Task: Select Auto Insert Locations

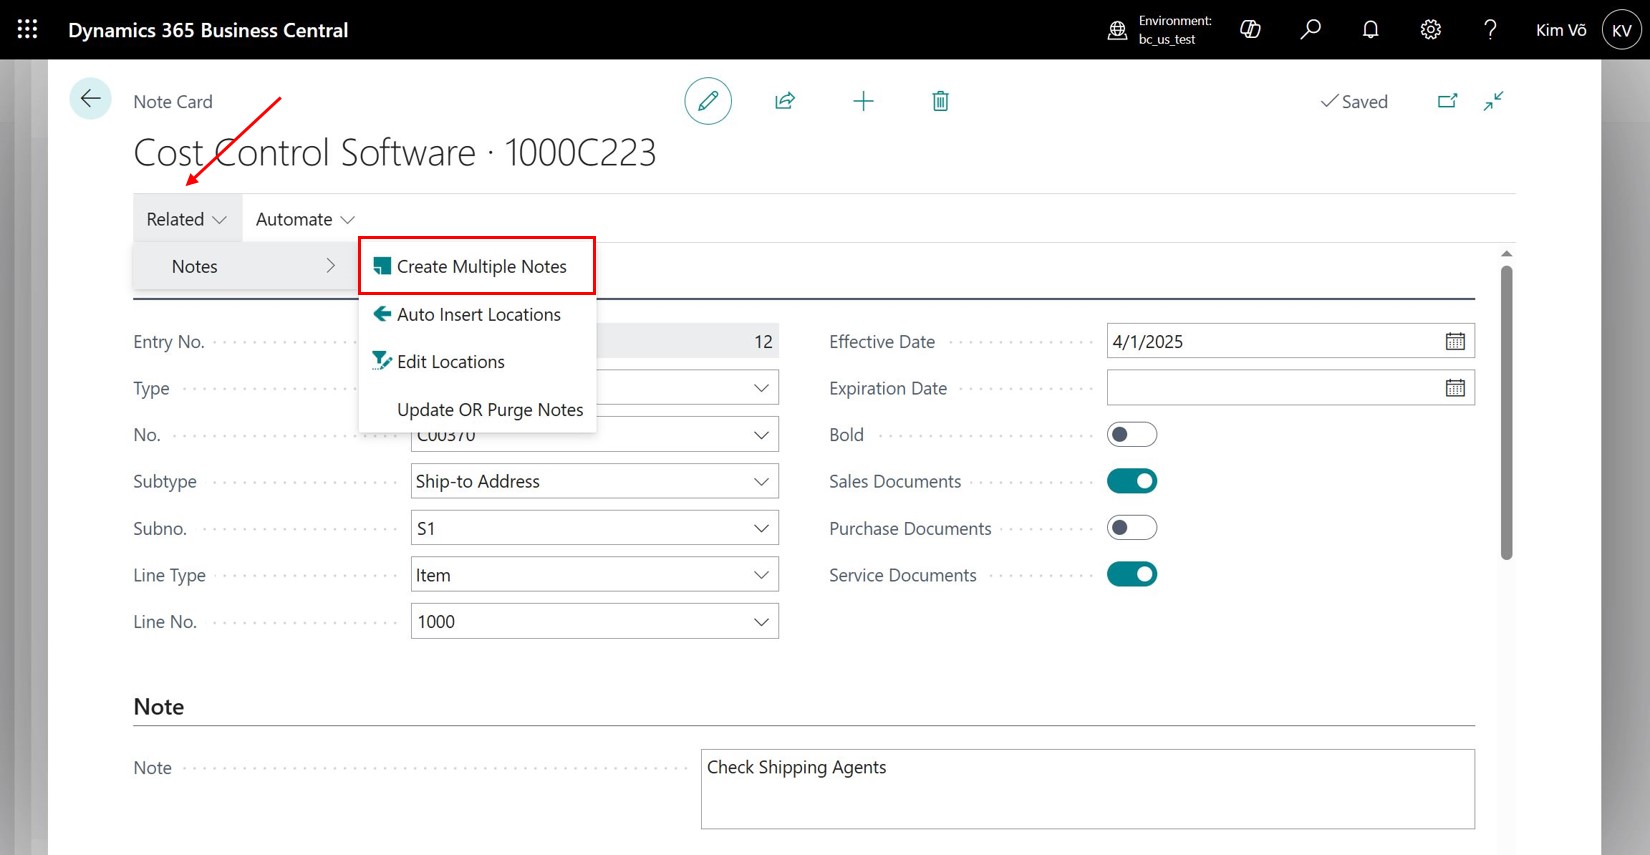Action: click(x=477, y=314)
